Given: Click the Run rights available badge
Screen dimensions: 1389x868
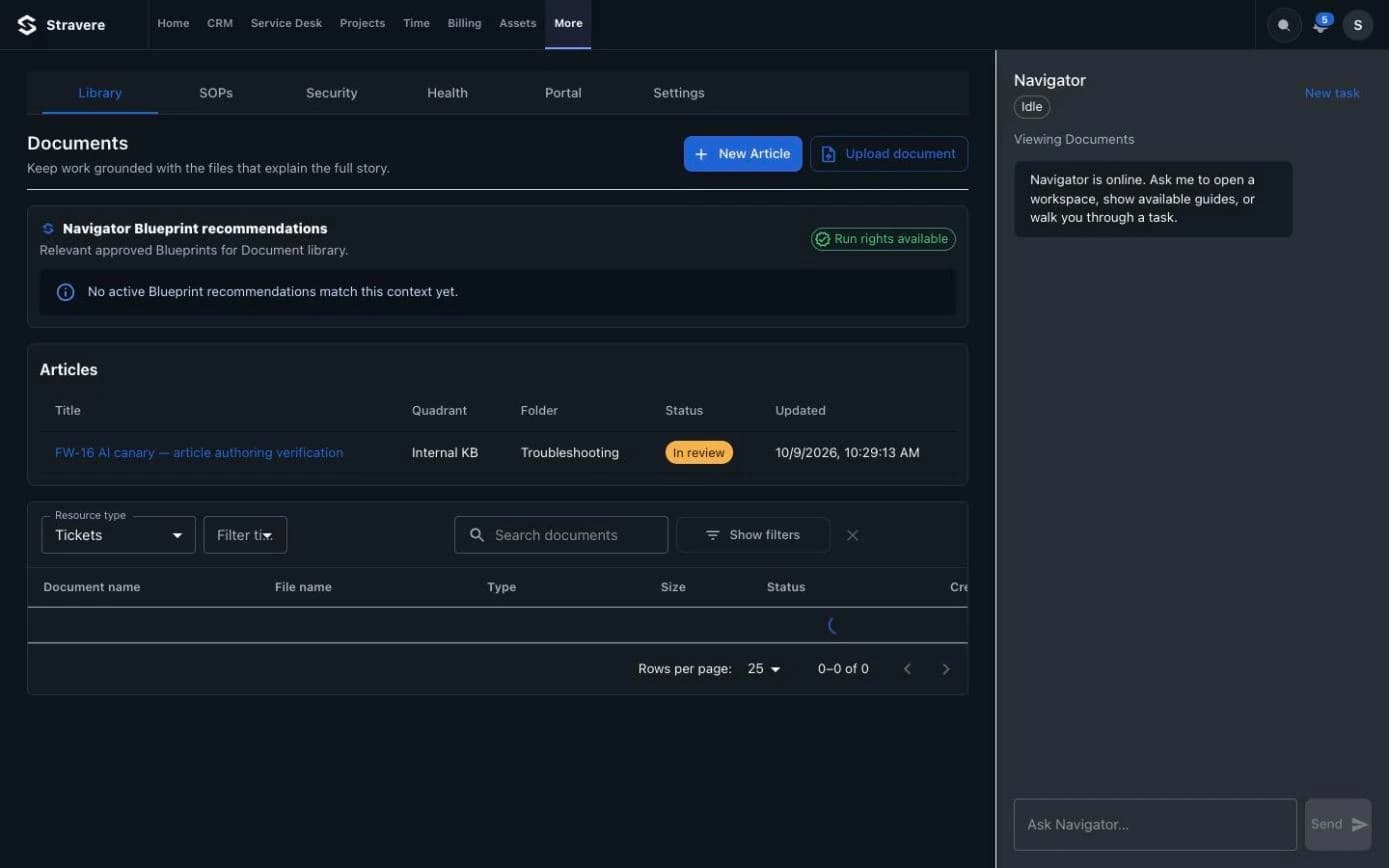Looking at the screenshot, I should coord(883,239).
